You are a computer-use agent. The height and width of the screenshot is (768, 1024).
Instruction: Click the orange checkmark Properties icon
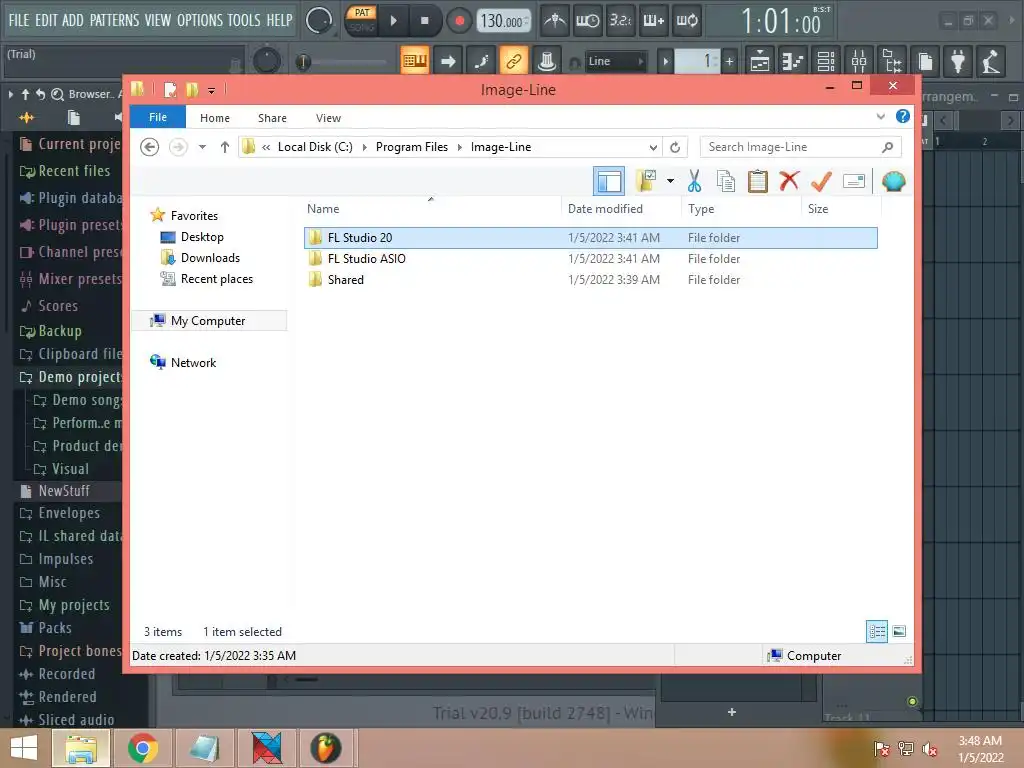[x=821, y=181]
